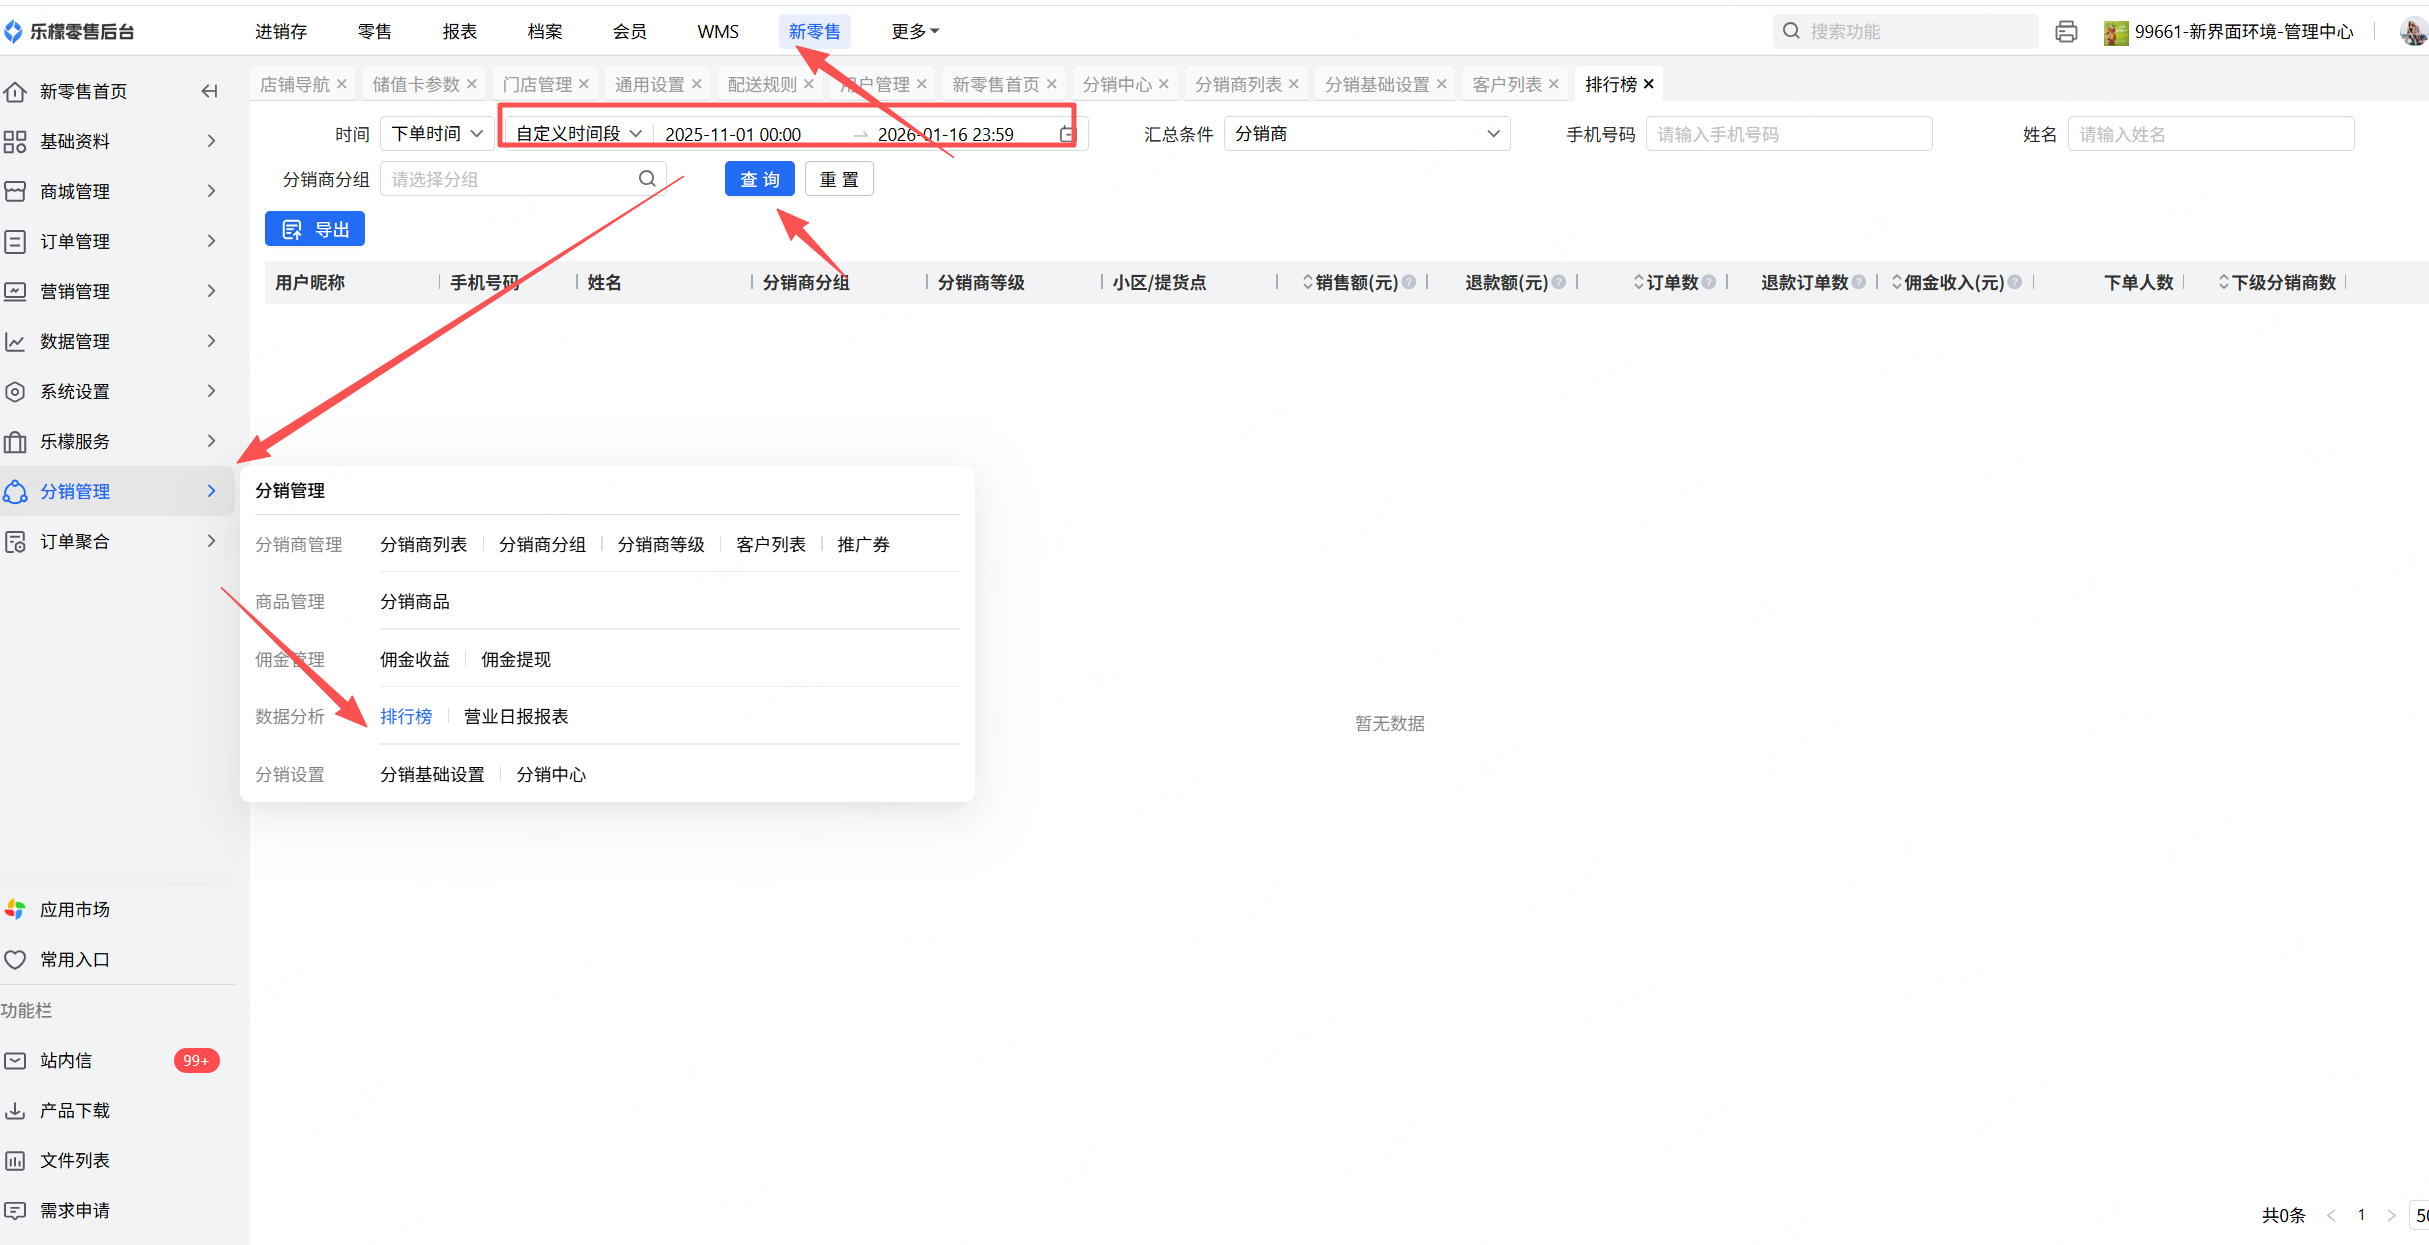
Task: Click search magnifier in 分销商分组 field
Action: pos(647,179)
